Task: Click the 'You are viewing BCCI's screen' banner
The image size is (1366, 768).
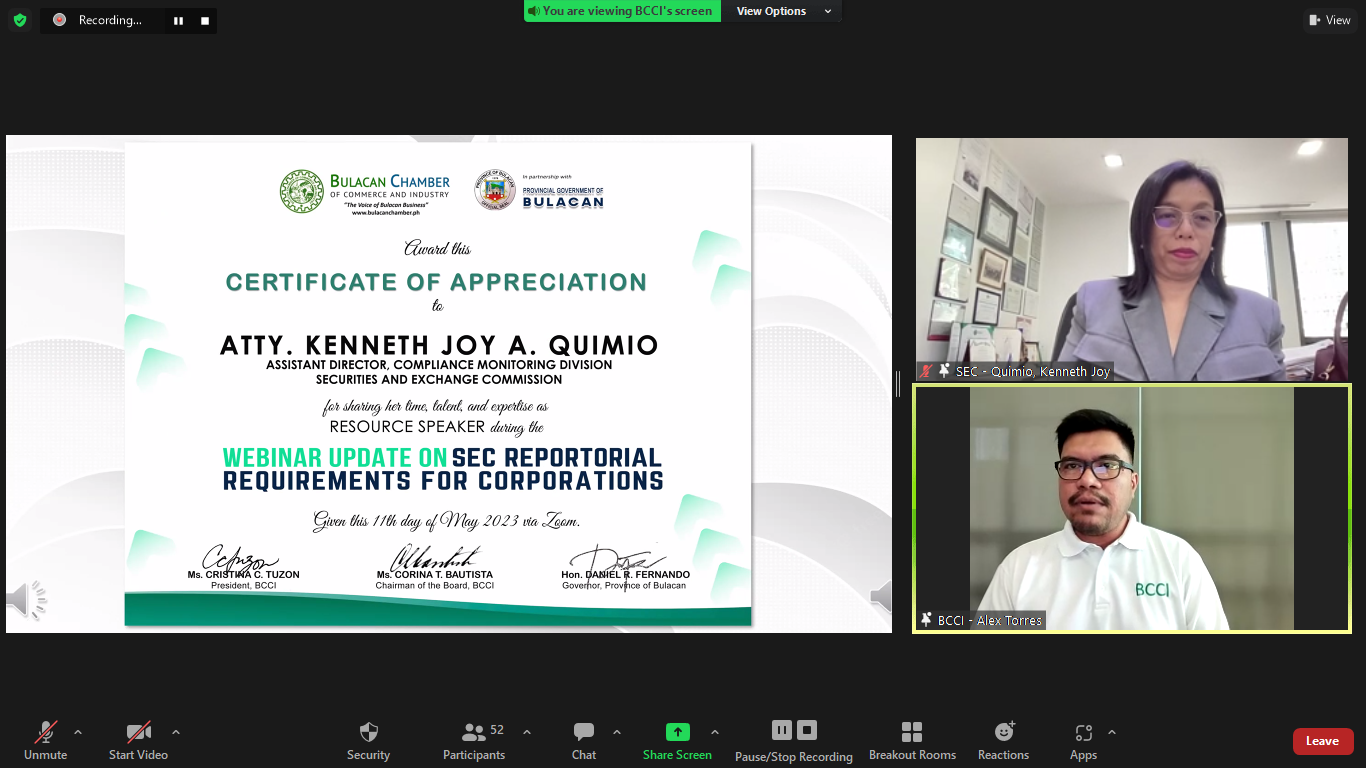Action: (x=622, y=11)
